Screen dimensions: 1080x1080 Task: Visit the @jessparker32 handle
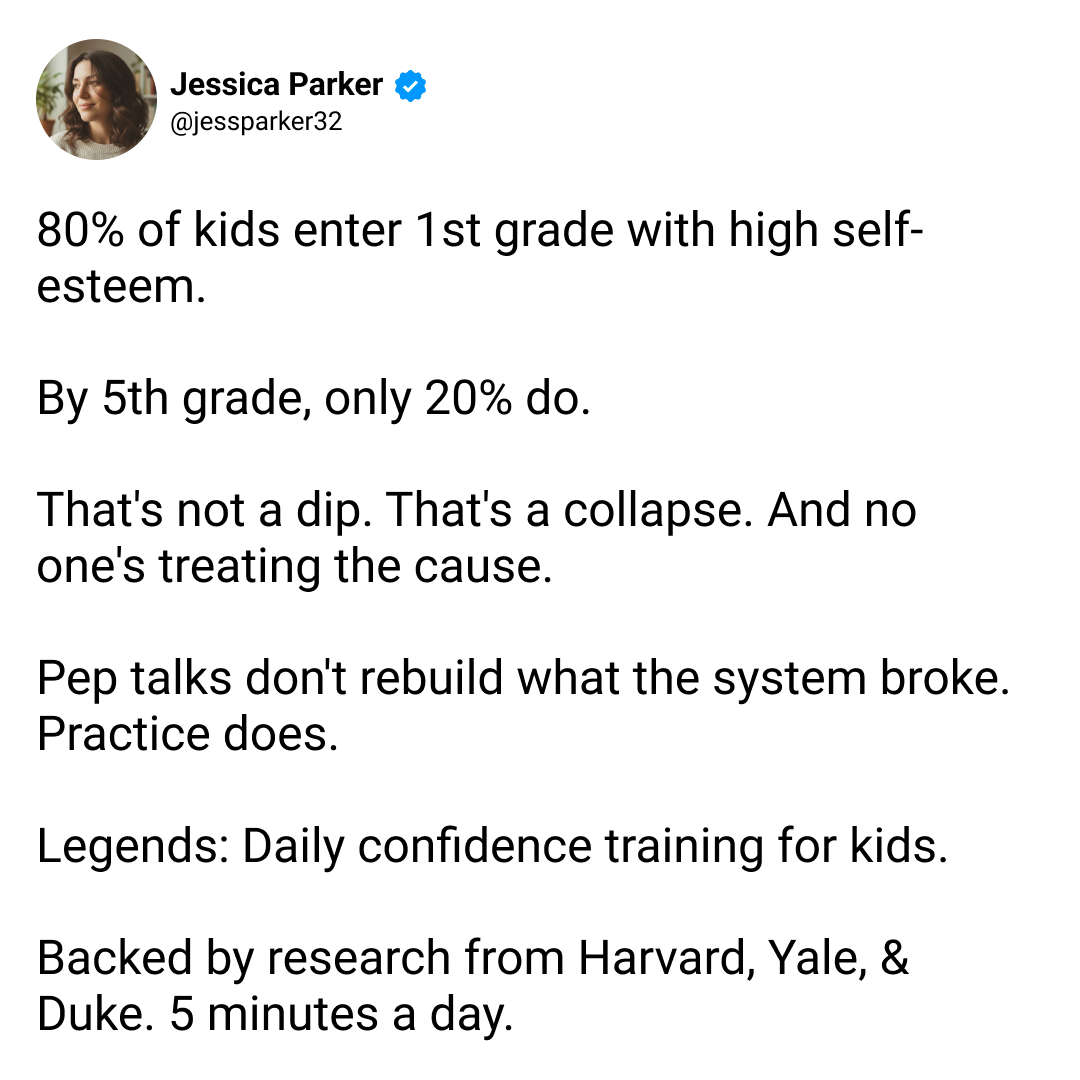click(x=256, y=122)
